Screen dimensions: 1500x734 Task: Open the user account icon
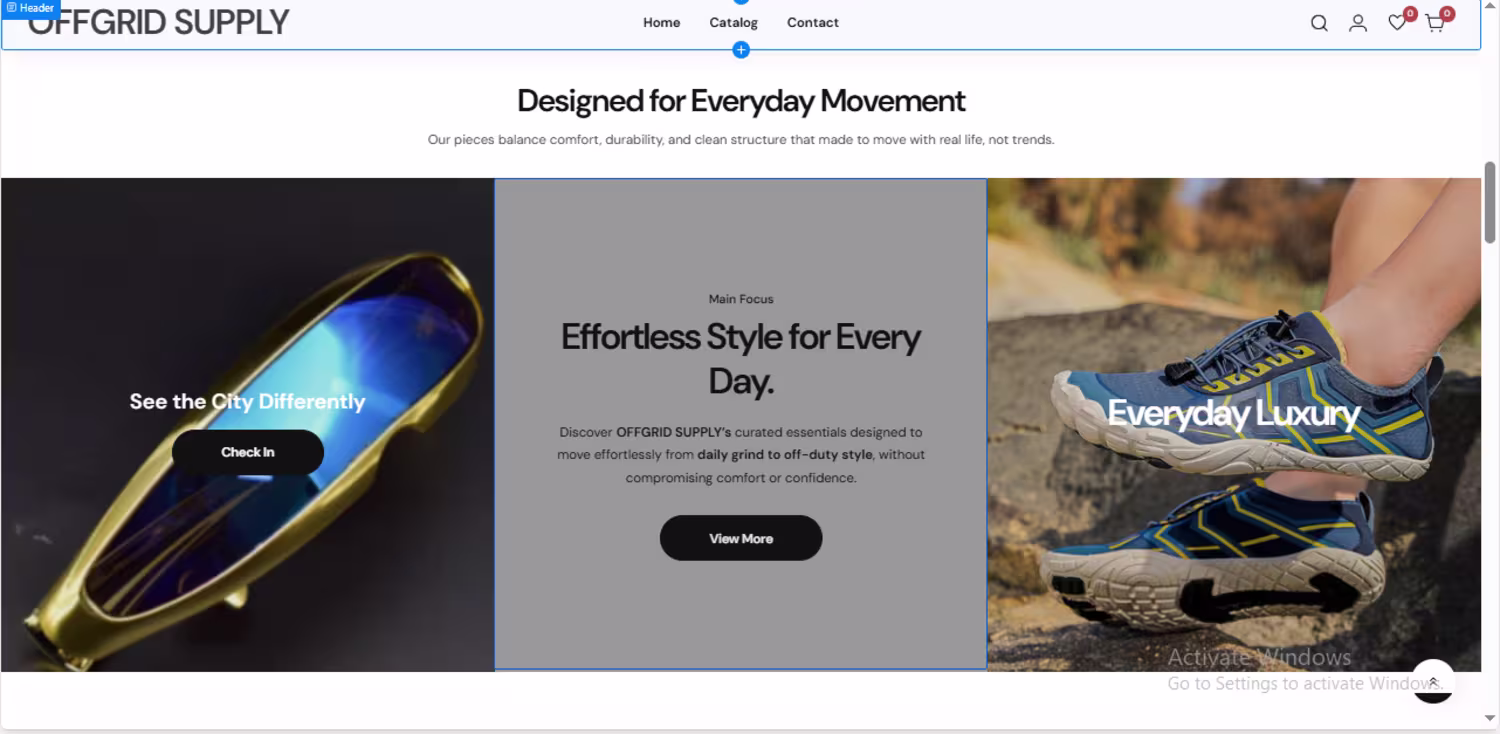click(x=1357, y=23)
